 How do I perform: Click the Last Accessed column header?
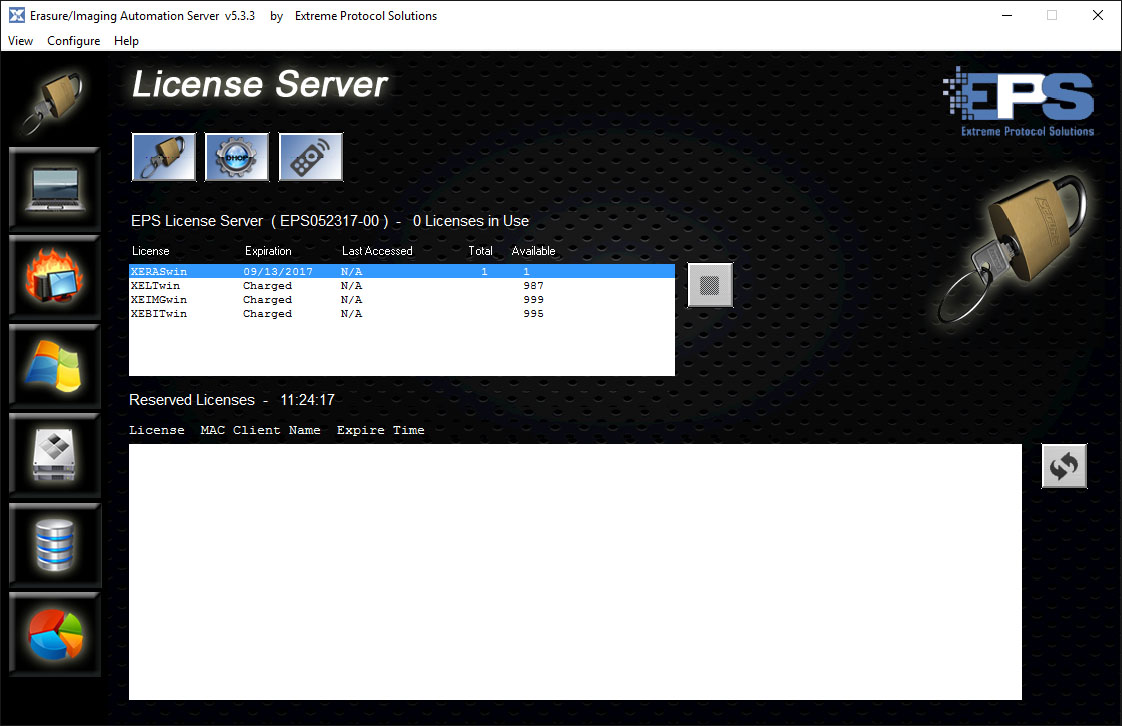click(377, 251)
